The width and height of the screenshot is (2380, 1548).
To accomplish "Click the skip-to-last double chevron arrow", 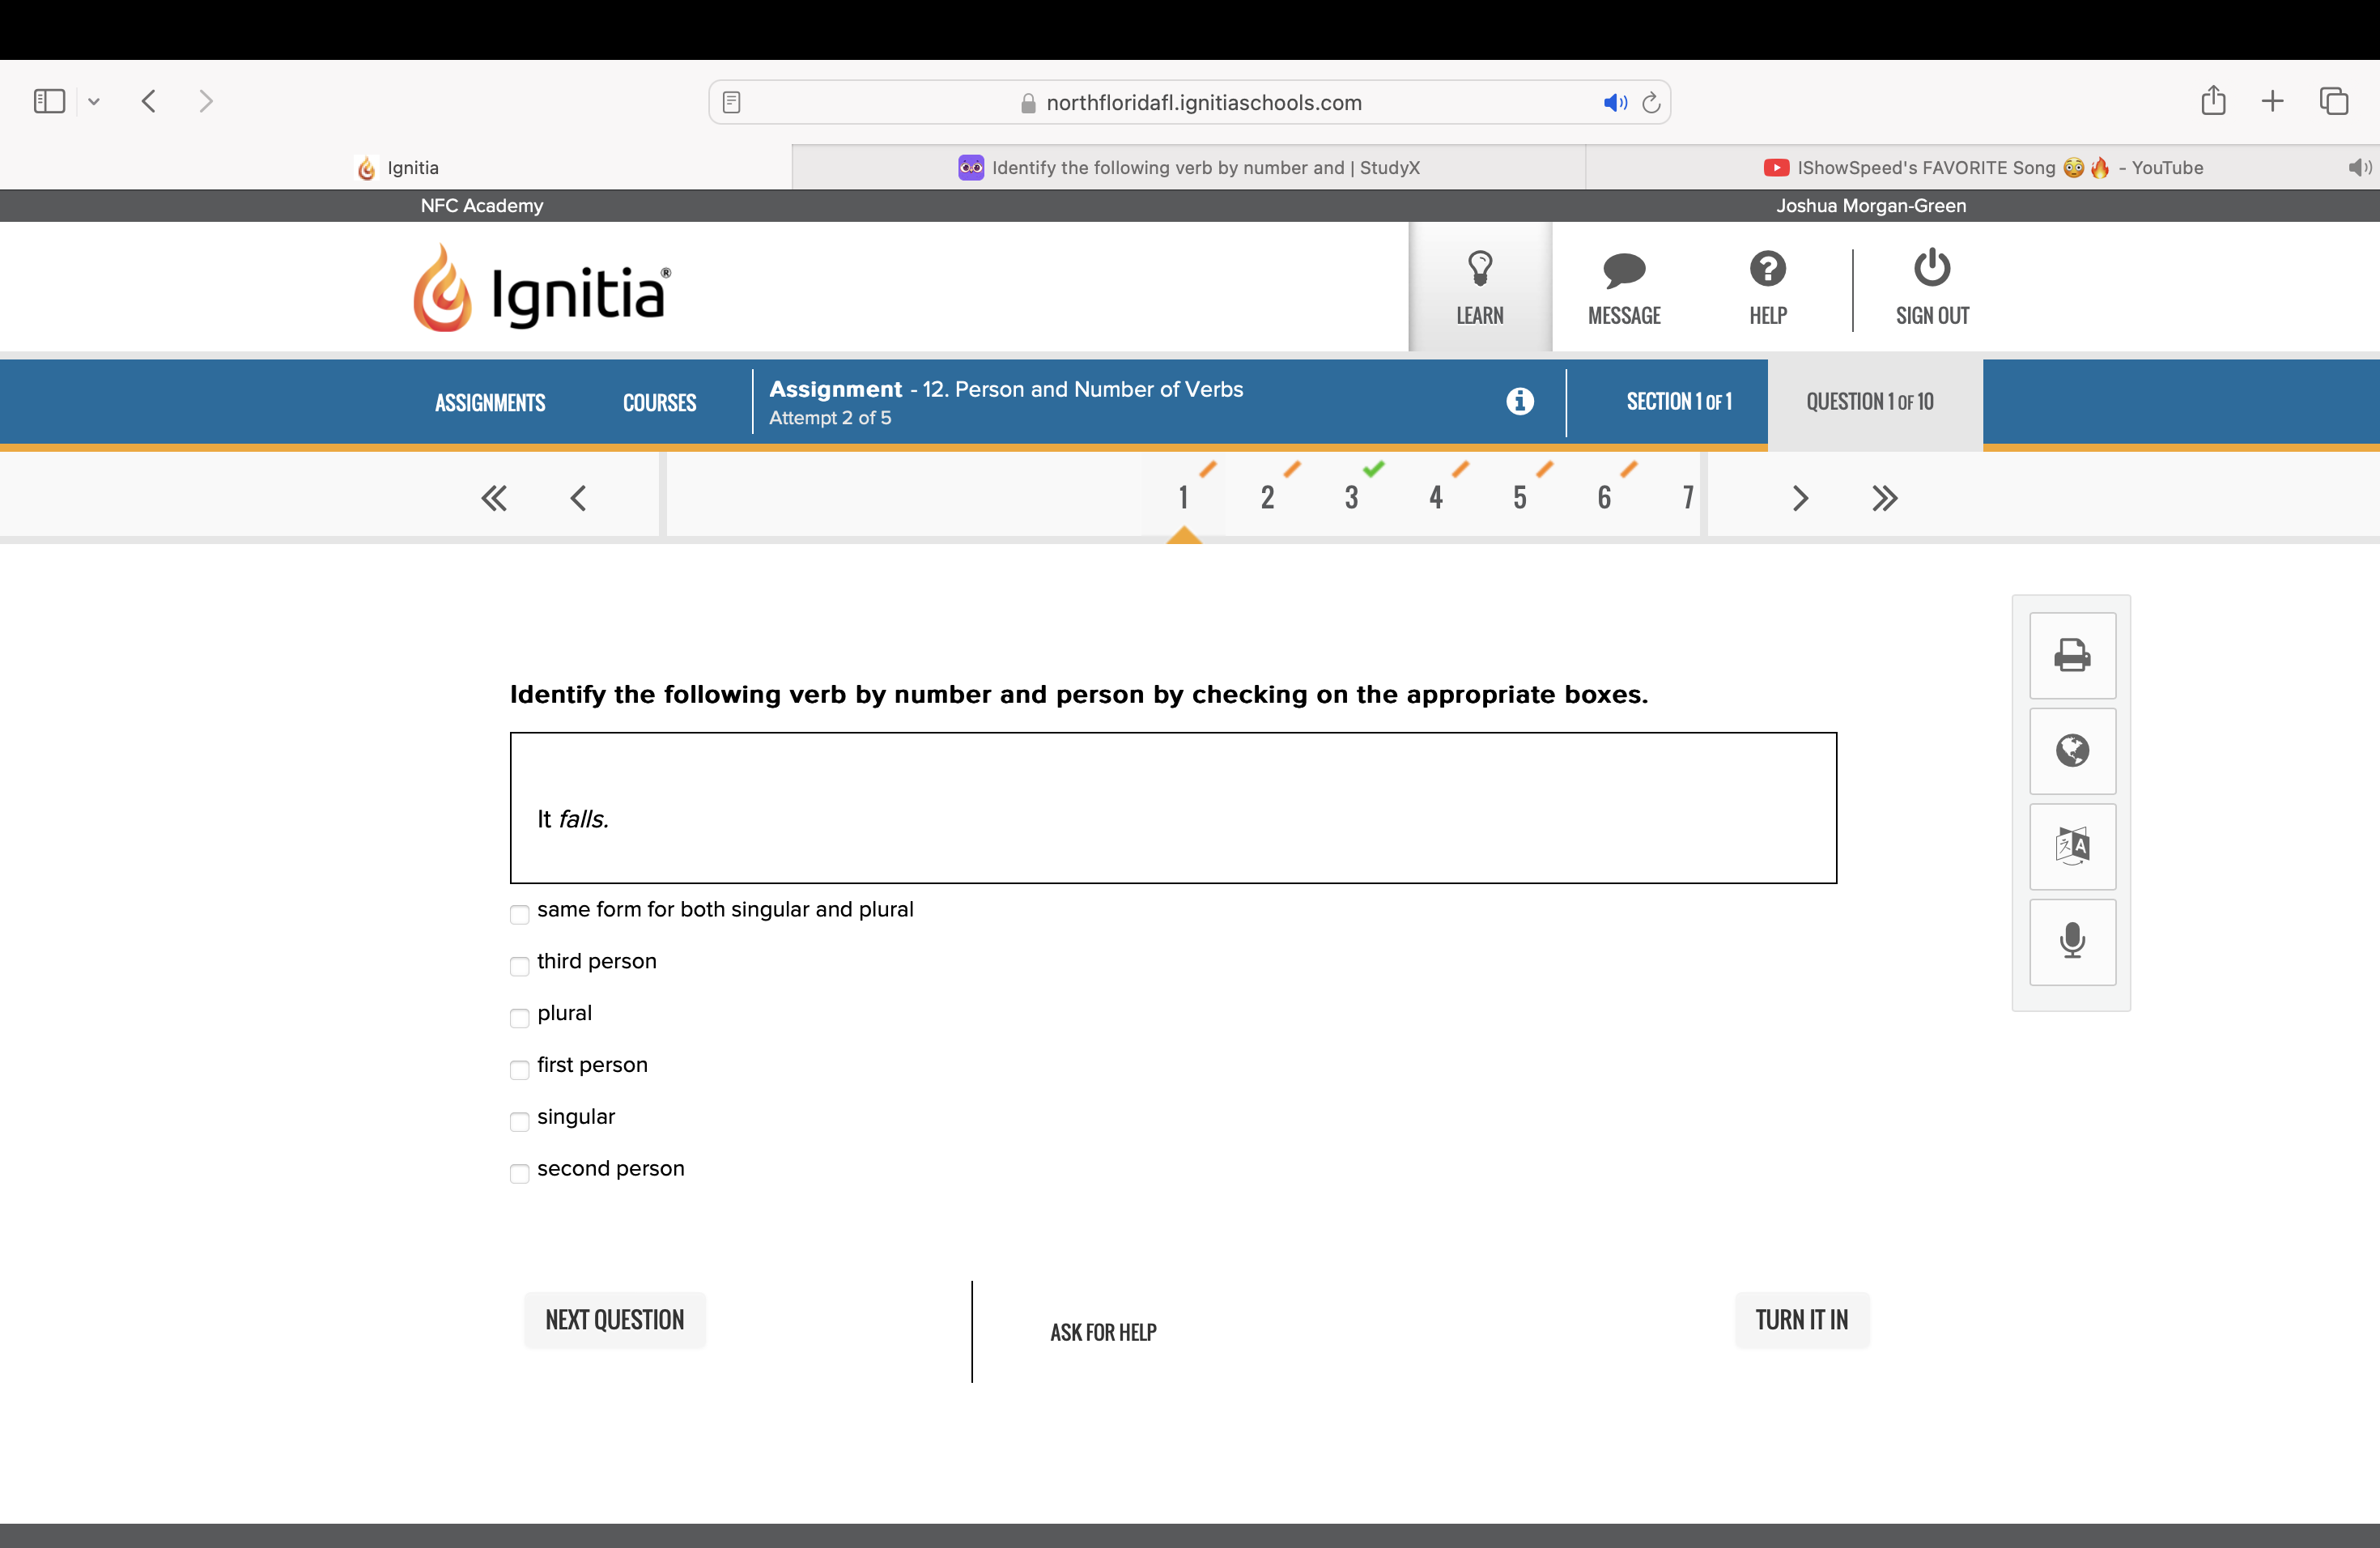I will (x=1884, y=497).
